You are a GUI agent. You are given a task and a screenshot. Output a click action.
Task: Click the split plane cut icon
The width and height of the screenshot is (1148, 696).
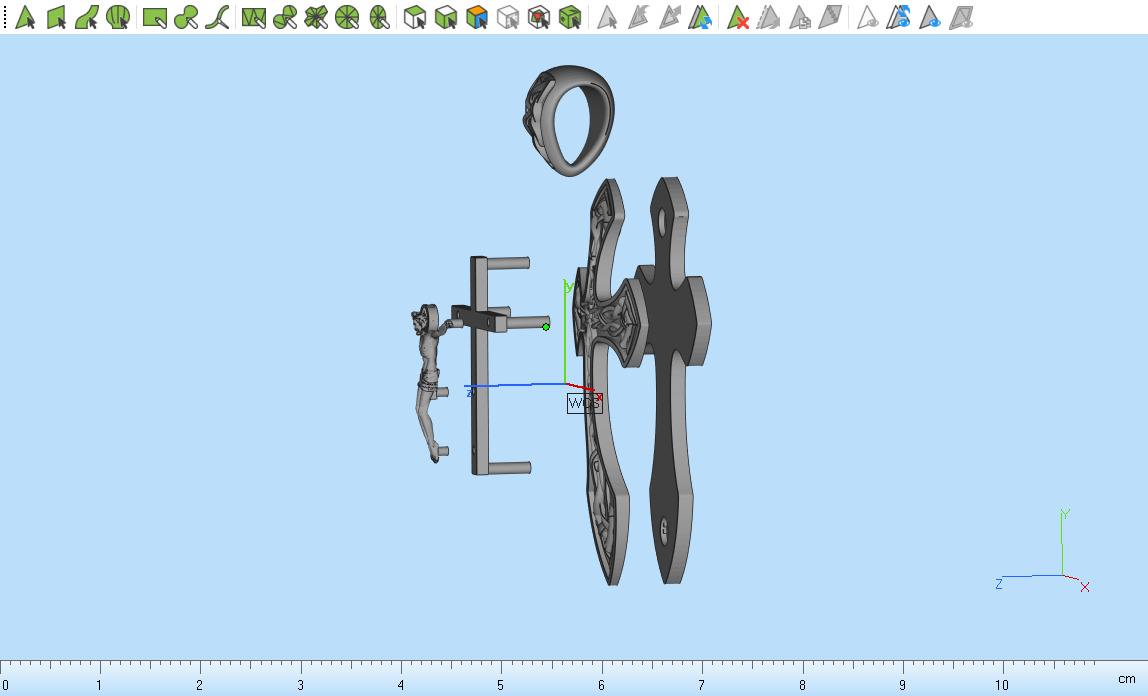click(x=830, y=17)
